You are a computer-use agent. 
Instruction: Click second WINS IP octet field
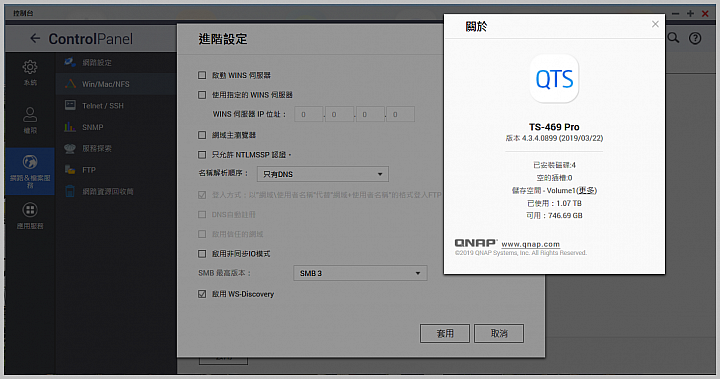tap(339, 114)
